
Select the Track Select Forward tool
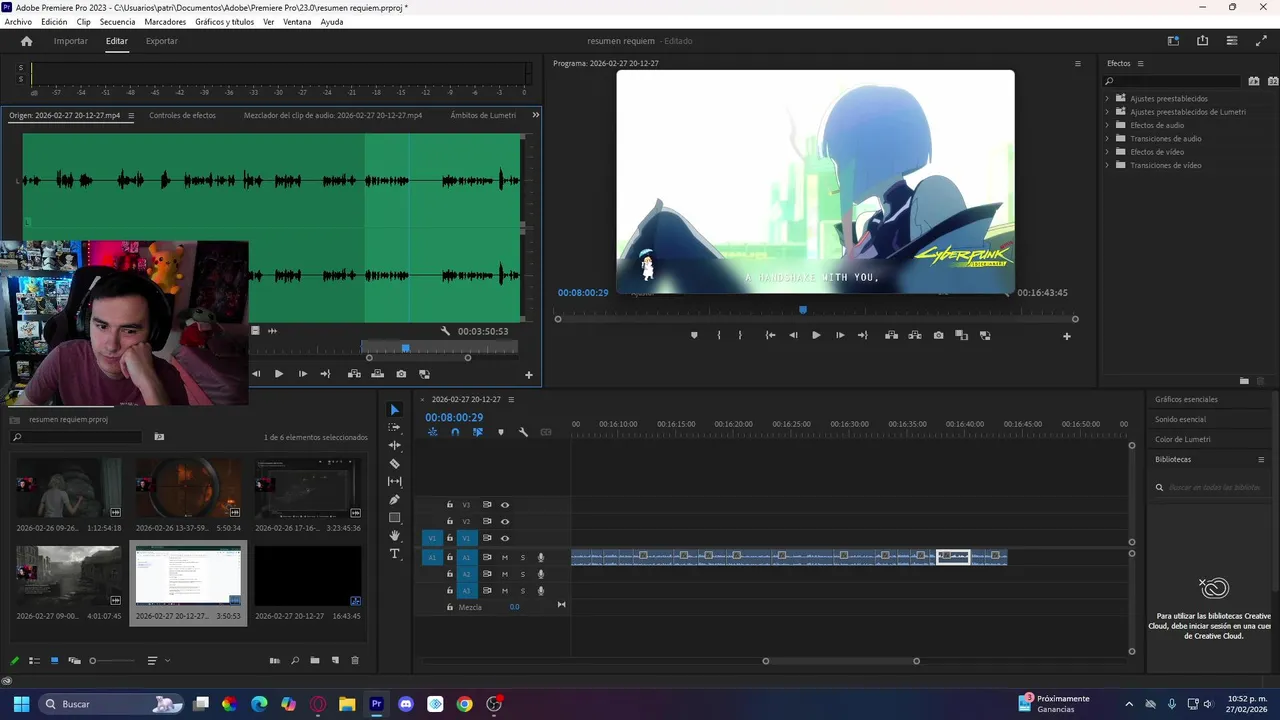click(x=394, y=428)
